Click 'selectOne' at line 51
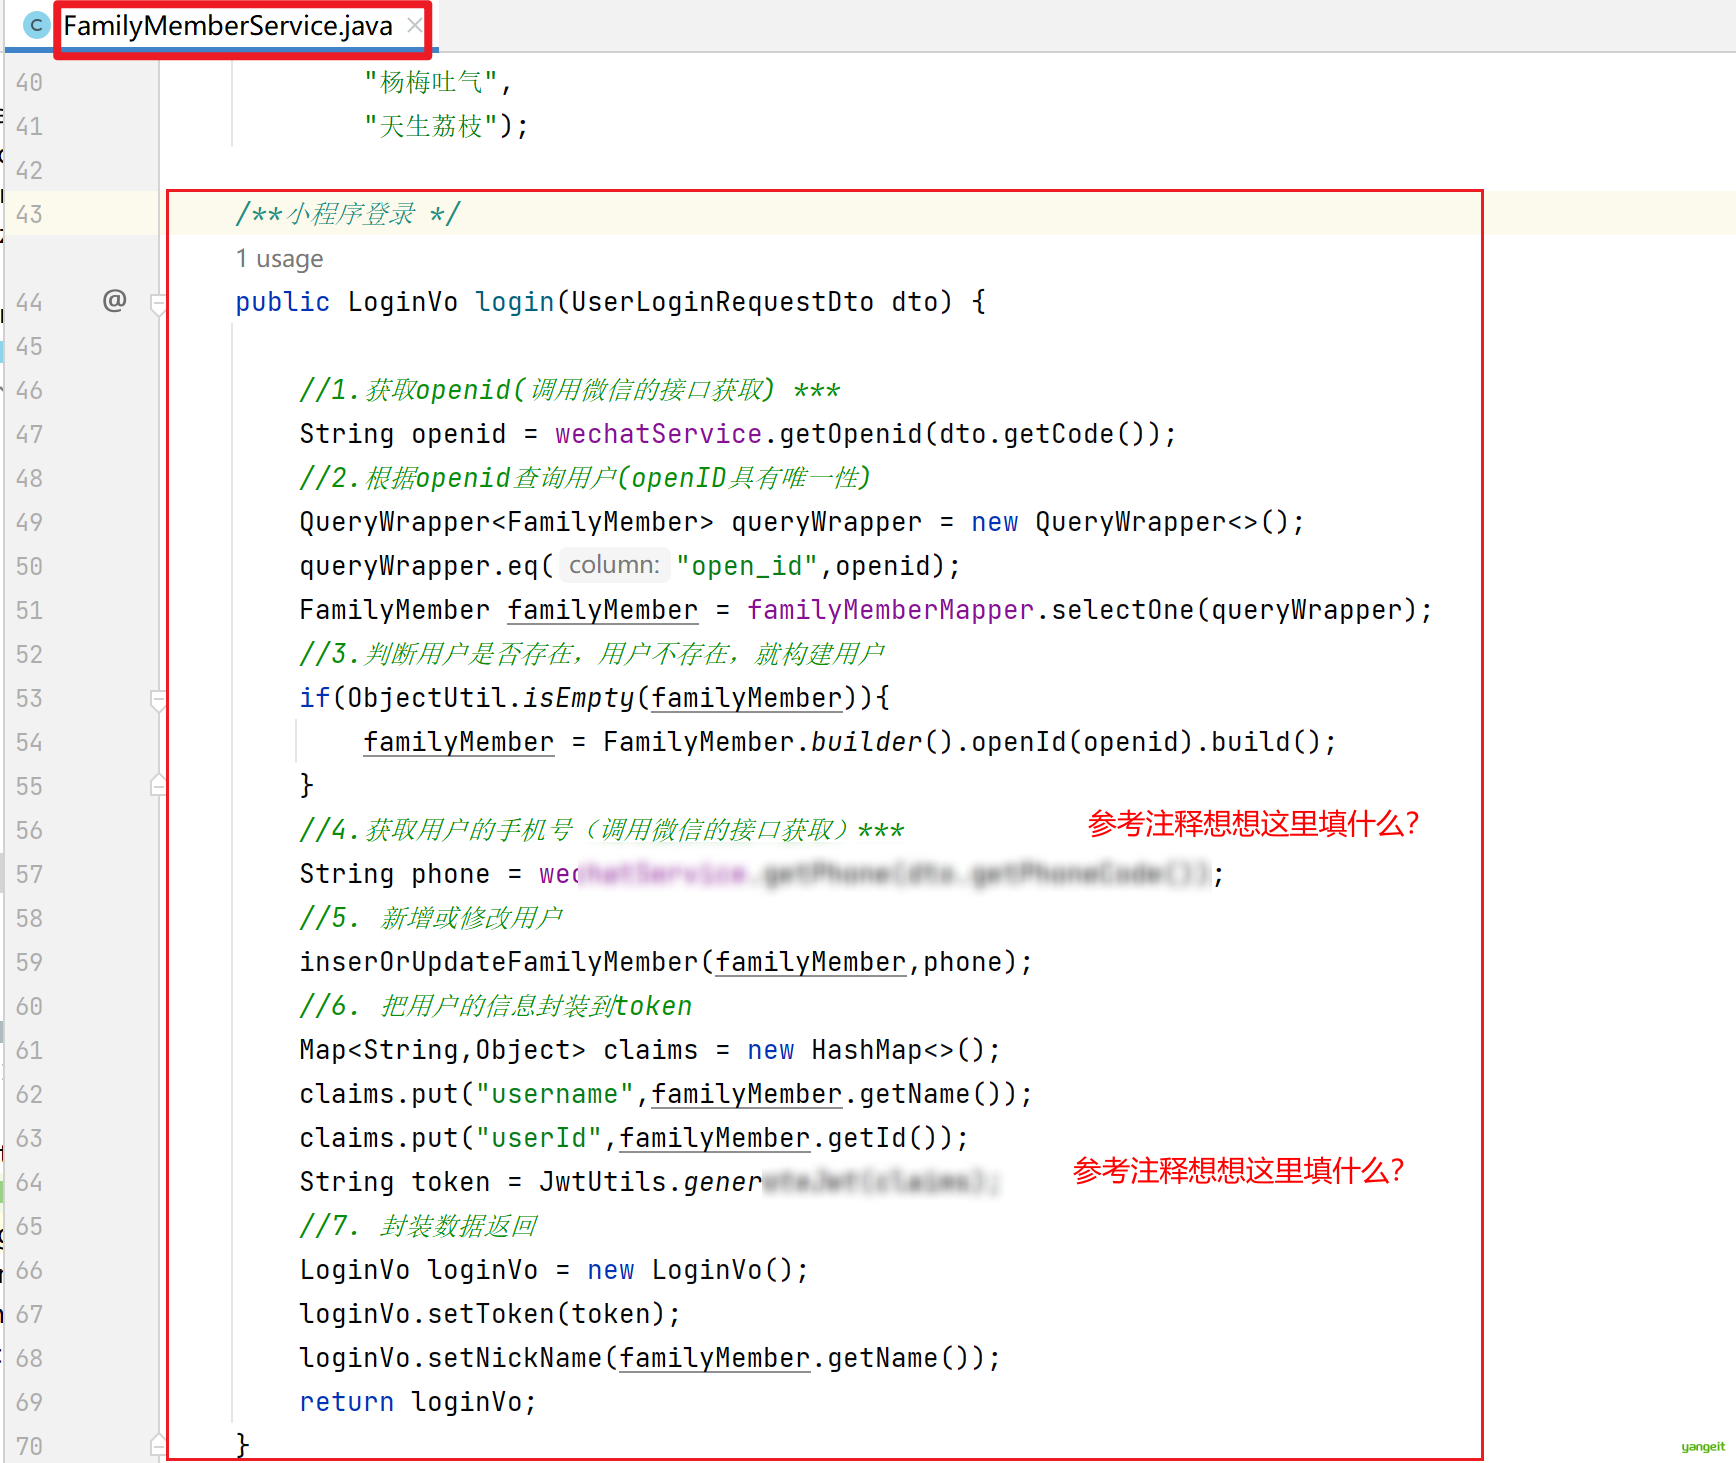 coord(1123,610)
